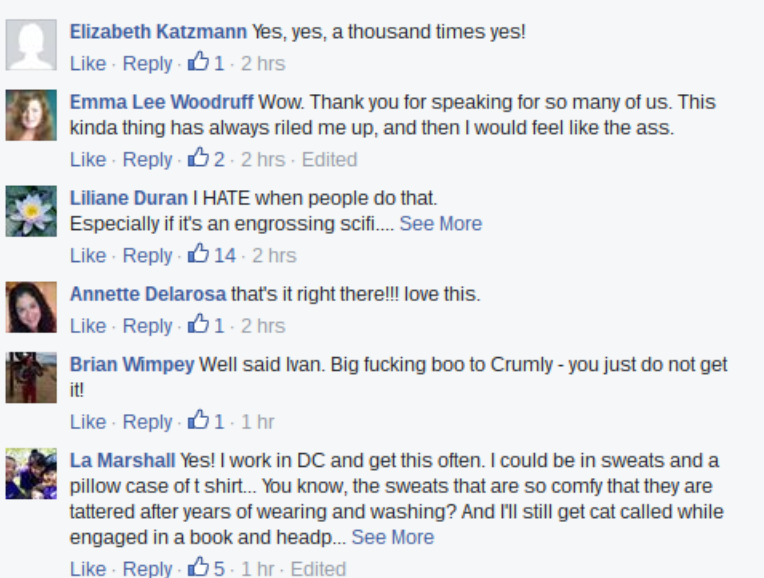The height and width of the screenshot is (578, 764).
Task: Reply to Elizabeth Katzmann's comment
Action: (x=147, y=63)
